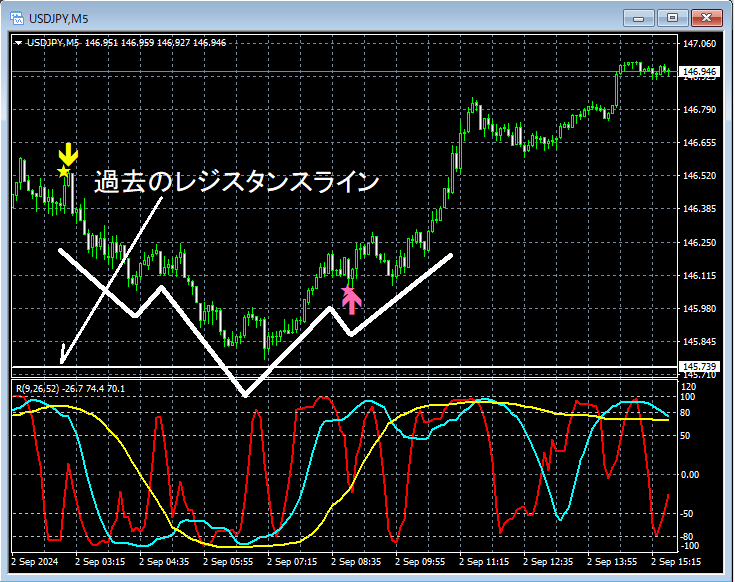Click the 2 Sep 09:55 time label
This screenshot has width=735, height=582.
tap(420, 561)
